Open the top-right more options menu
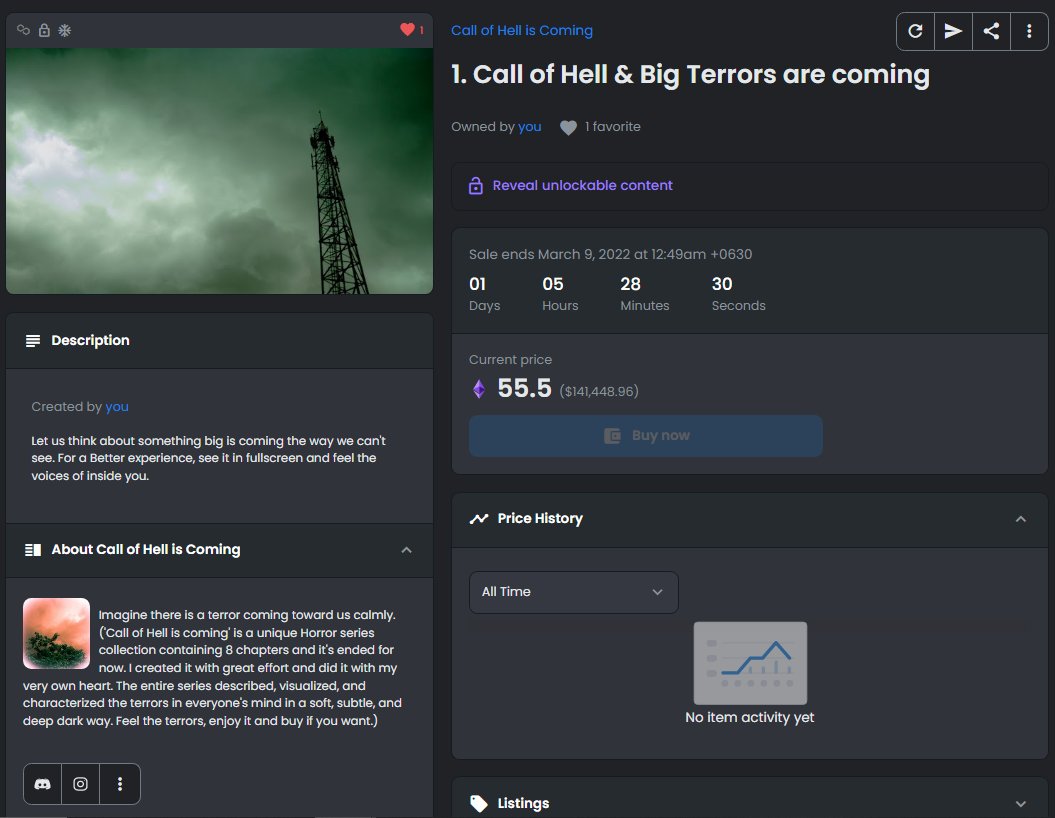The width and height of the screenshot is (1055, 818). click(x=1029, y=31)
